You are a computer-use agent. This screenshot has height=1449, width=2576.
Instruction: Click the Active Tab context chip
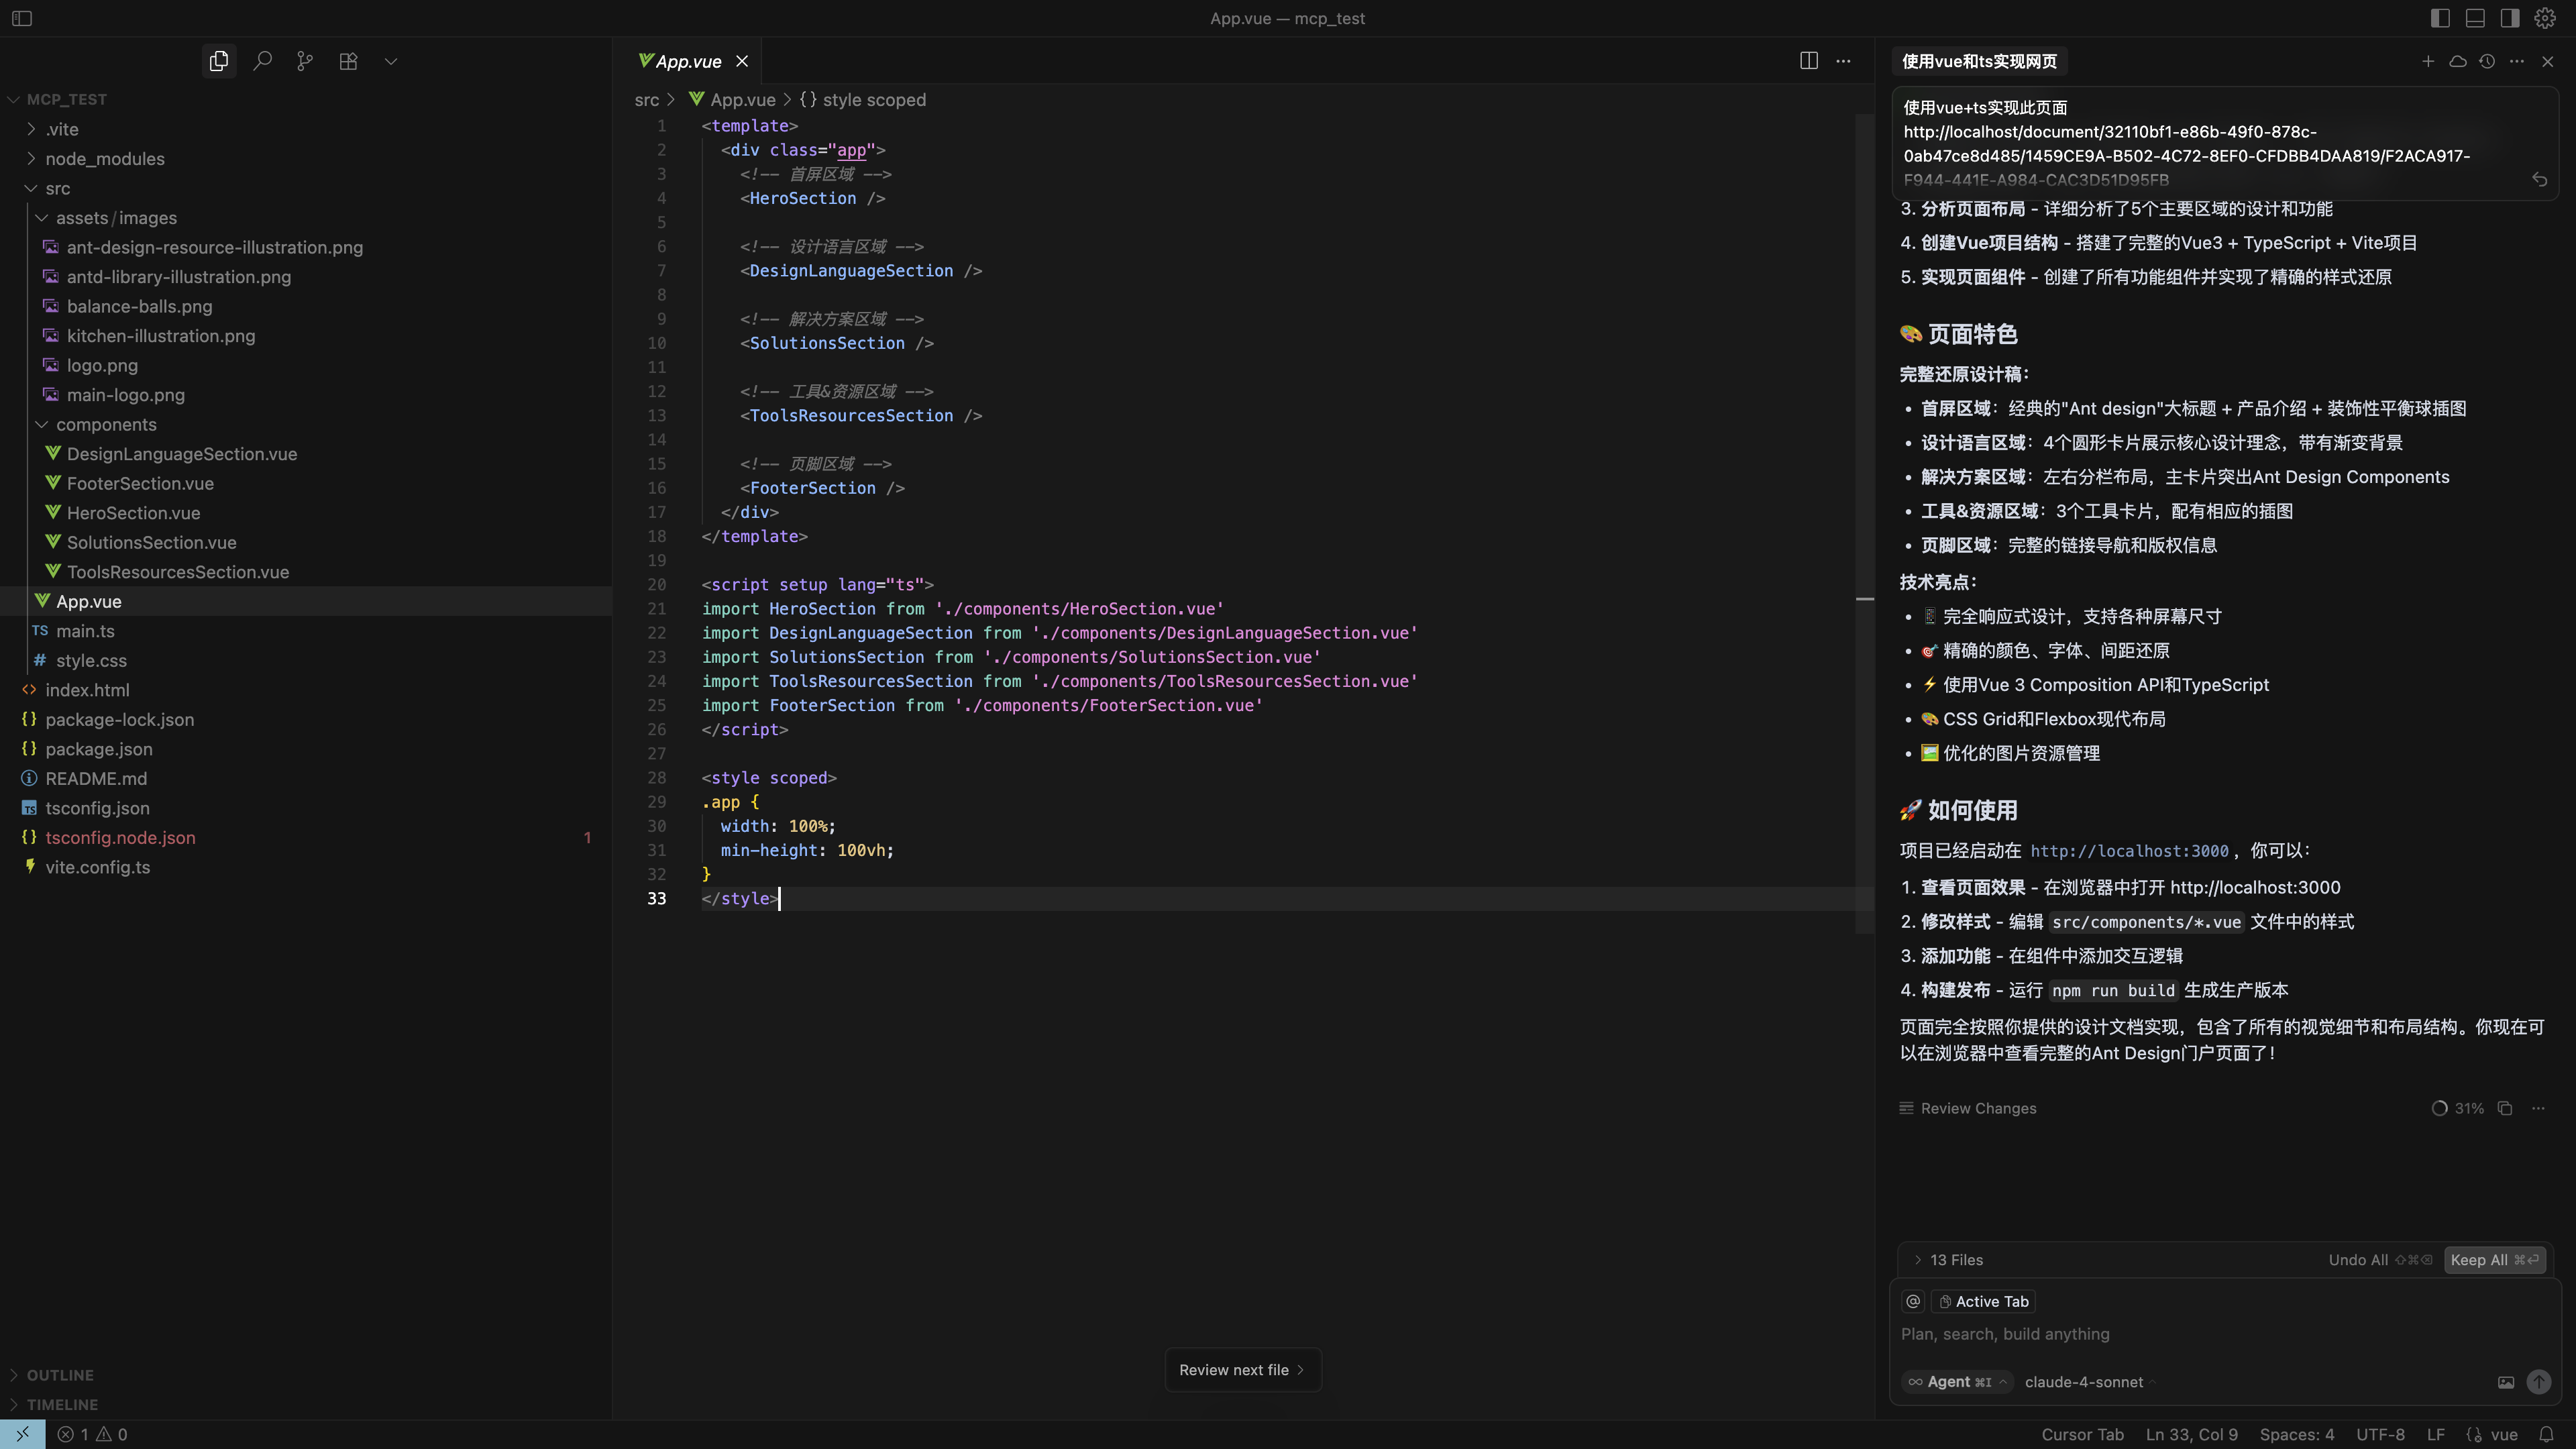tap(1984, 1302)
